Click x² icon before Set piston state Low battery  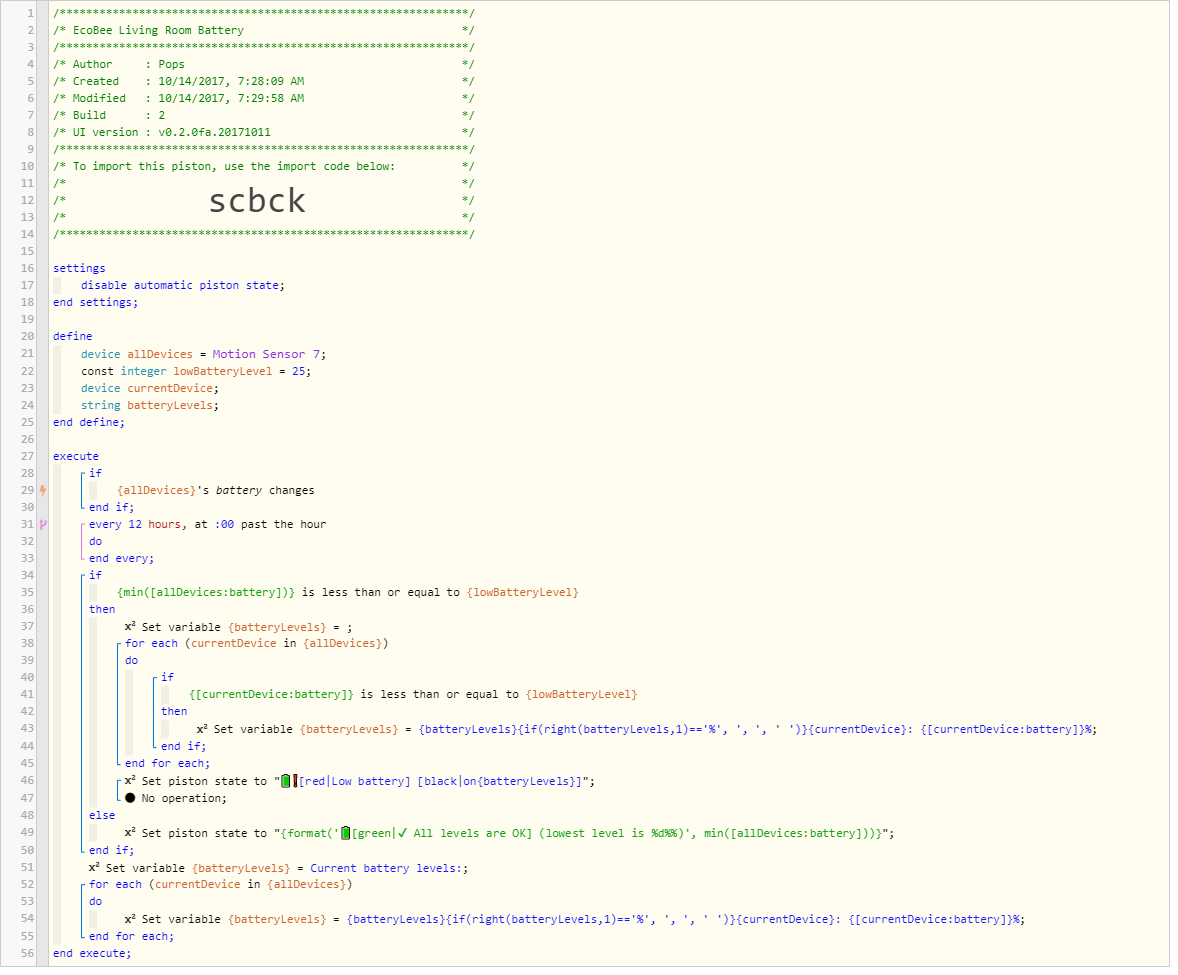(x=130, y=781)
